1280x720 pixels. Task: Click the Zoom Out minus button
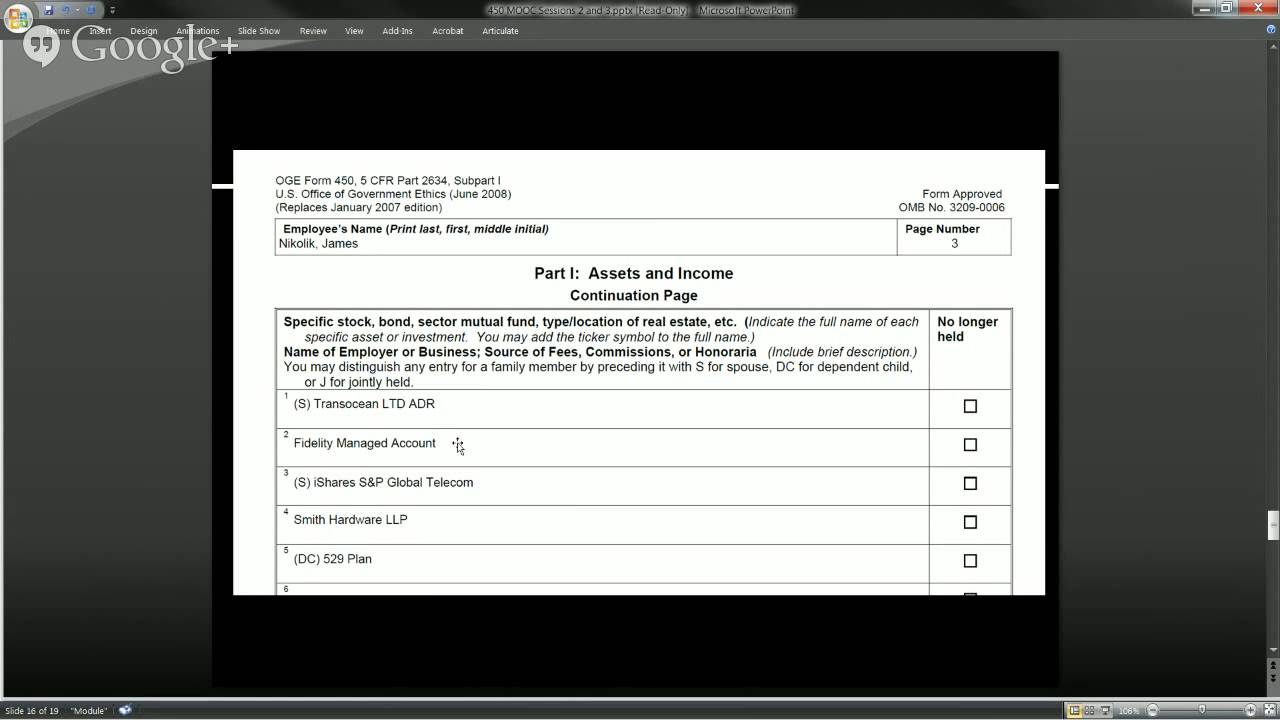(x=1152, y=710)
